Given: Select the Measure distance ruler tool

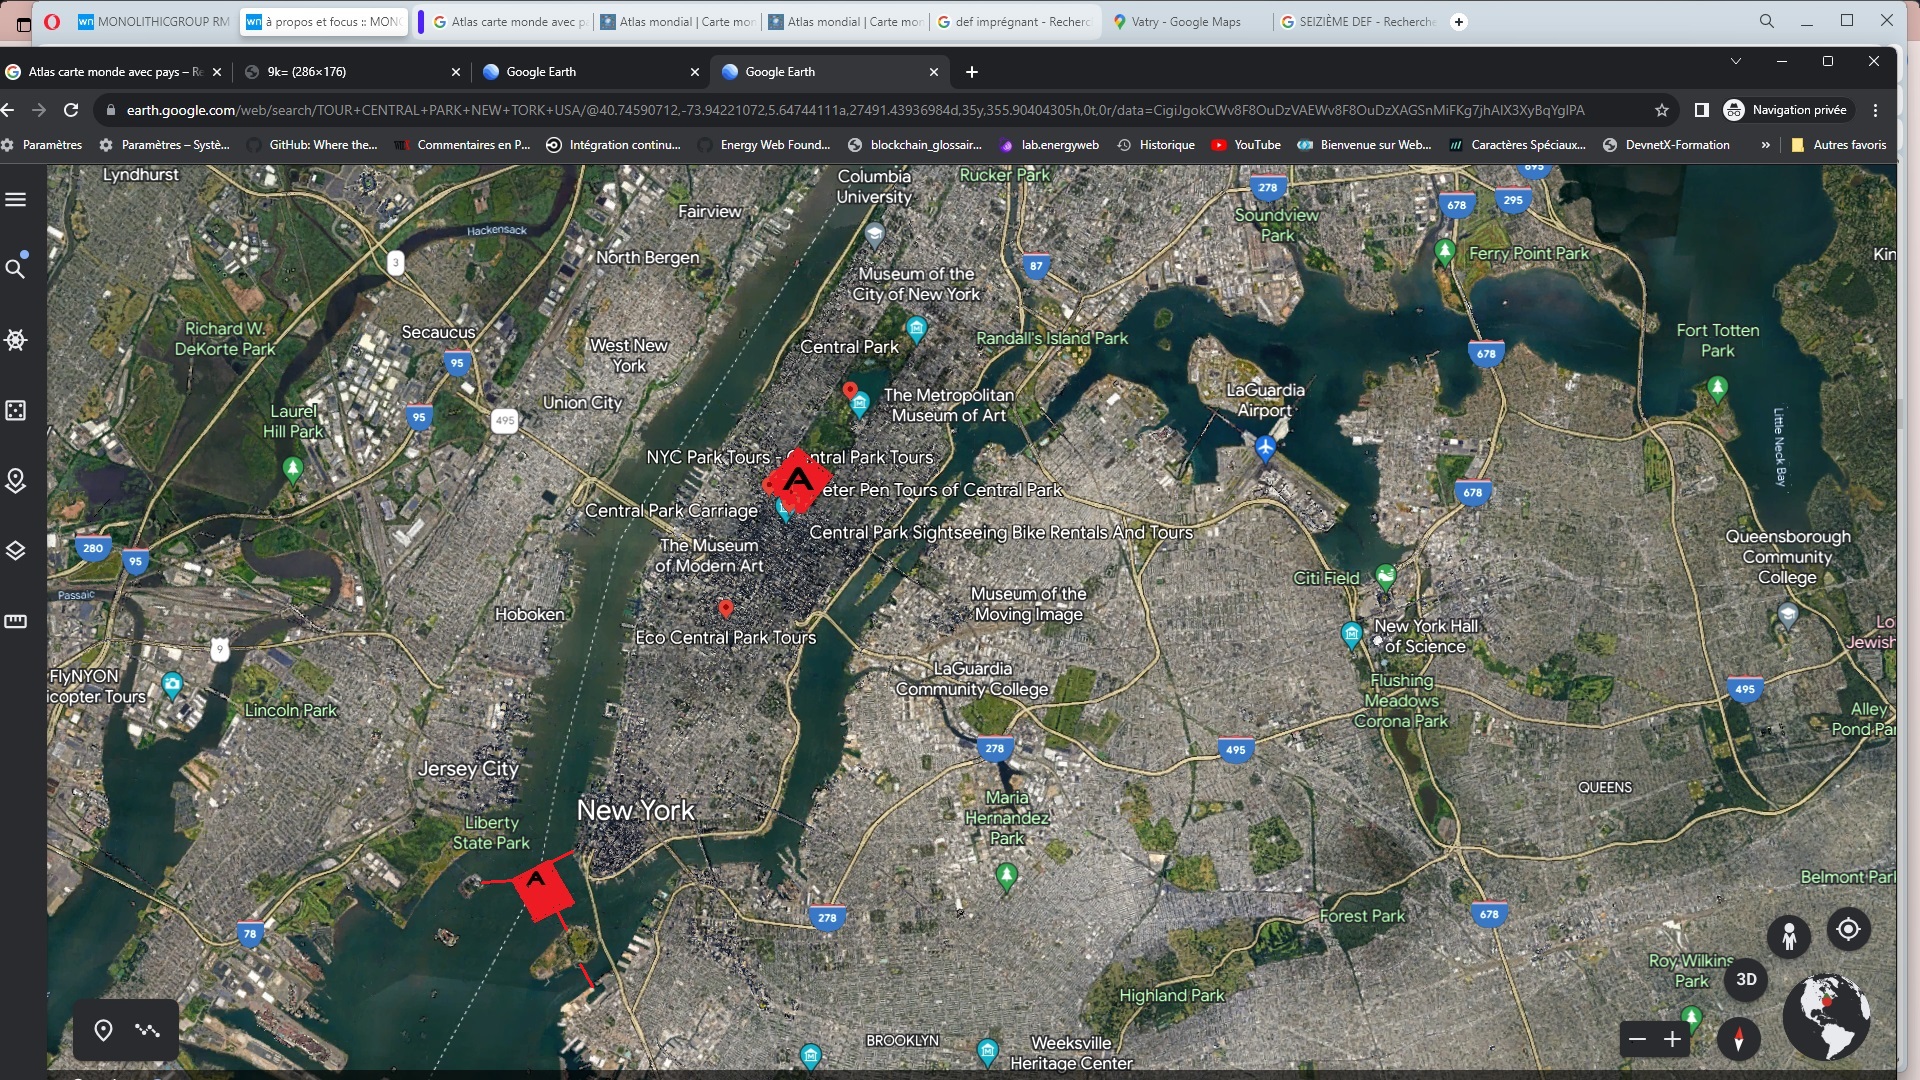Looking at the screenshot, I should (16, 621).
